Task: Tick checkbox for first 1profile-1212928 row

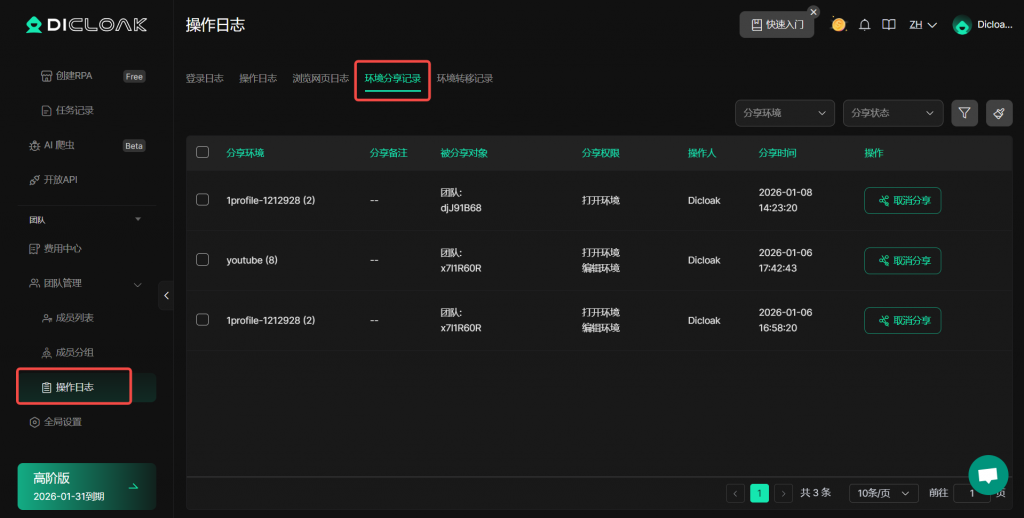Action: 203,200
